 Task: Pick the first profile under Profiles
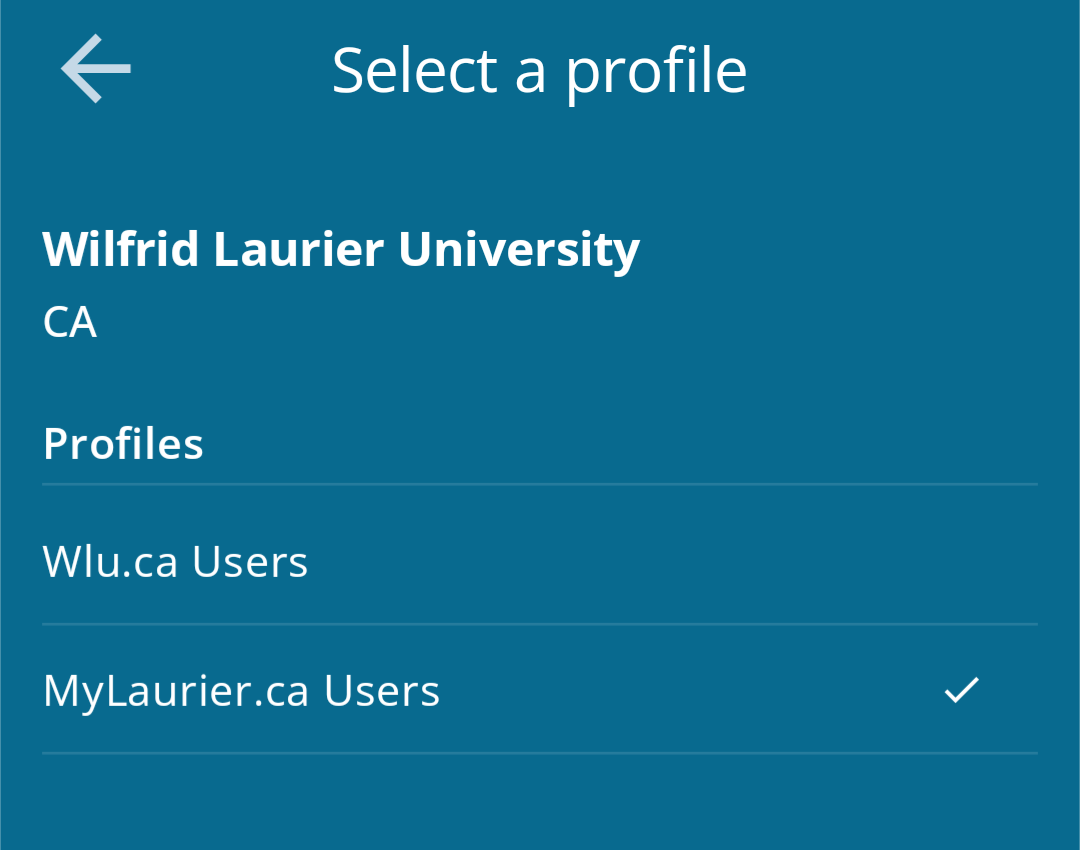[x=176, y=562]
